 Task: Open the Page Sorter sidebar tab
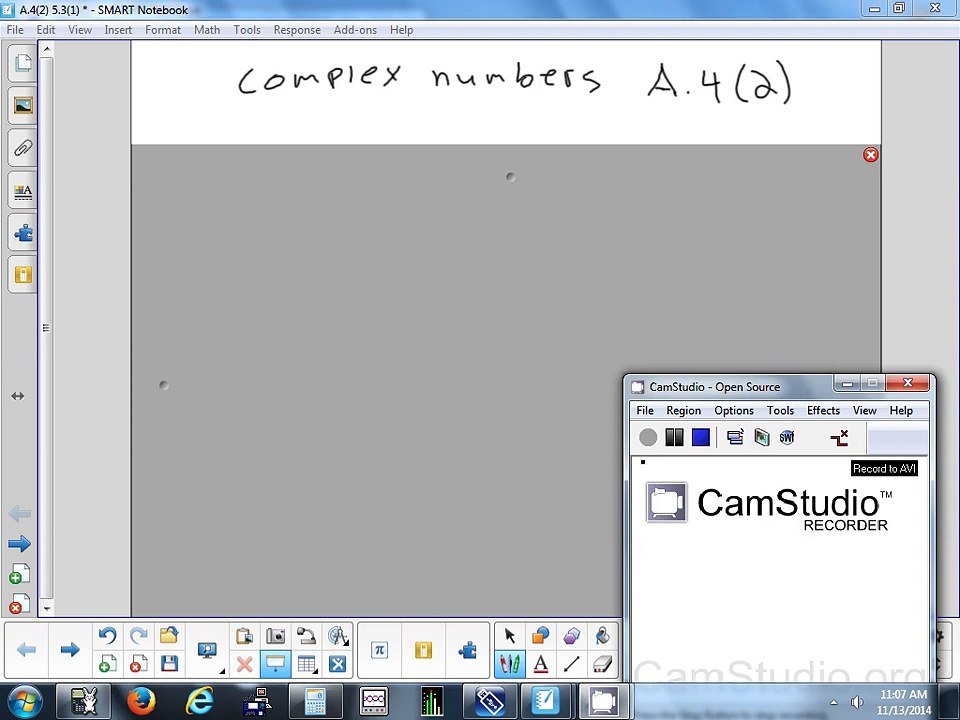(23, 62)
